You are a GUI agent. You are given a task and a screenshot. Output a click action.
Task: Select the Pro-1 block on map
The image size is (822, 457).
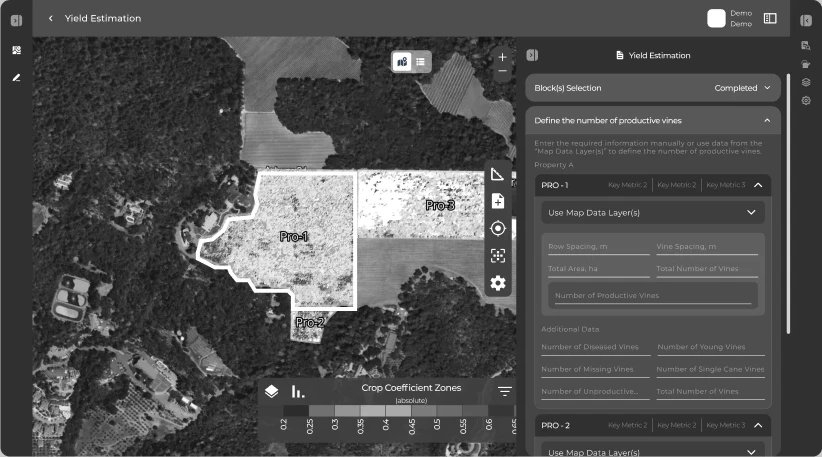point(294,236)
